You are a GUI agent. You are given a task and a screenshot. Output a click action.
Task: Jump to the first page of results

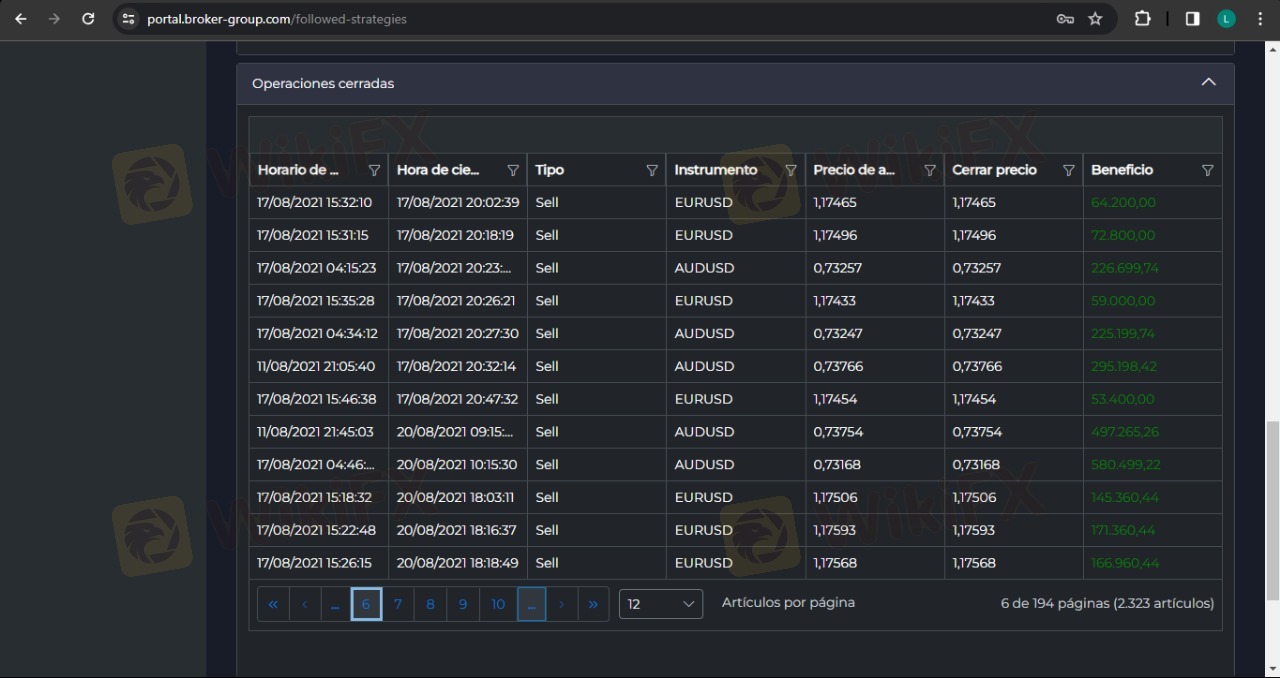click(x=273, y=604)
